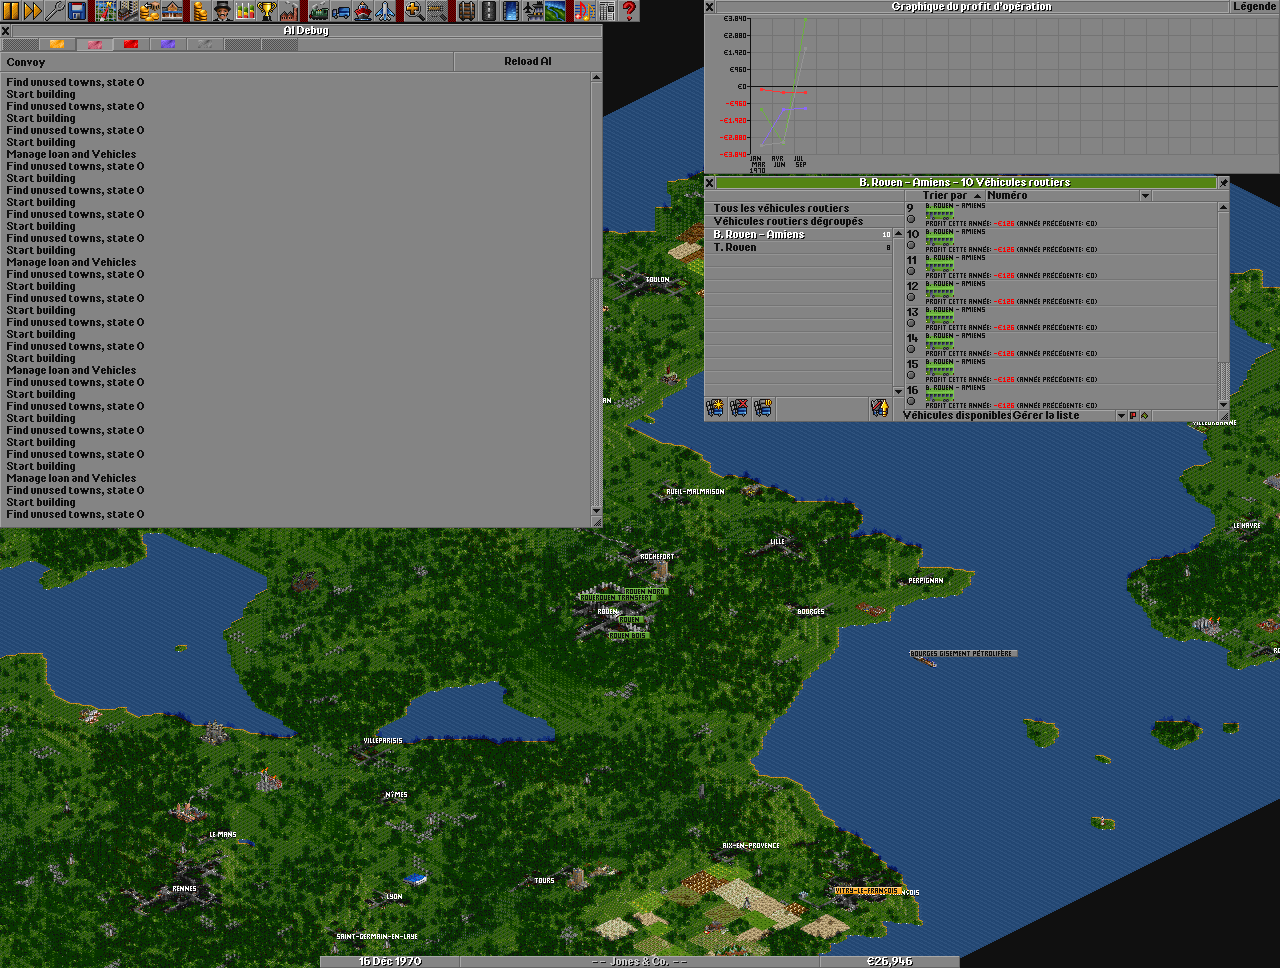
Task: Open the town directory icon
Action: 128,11
